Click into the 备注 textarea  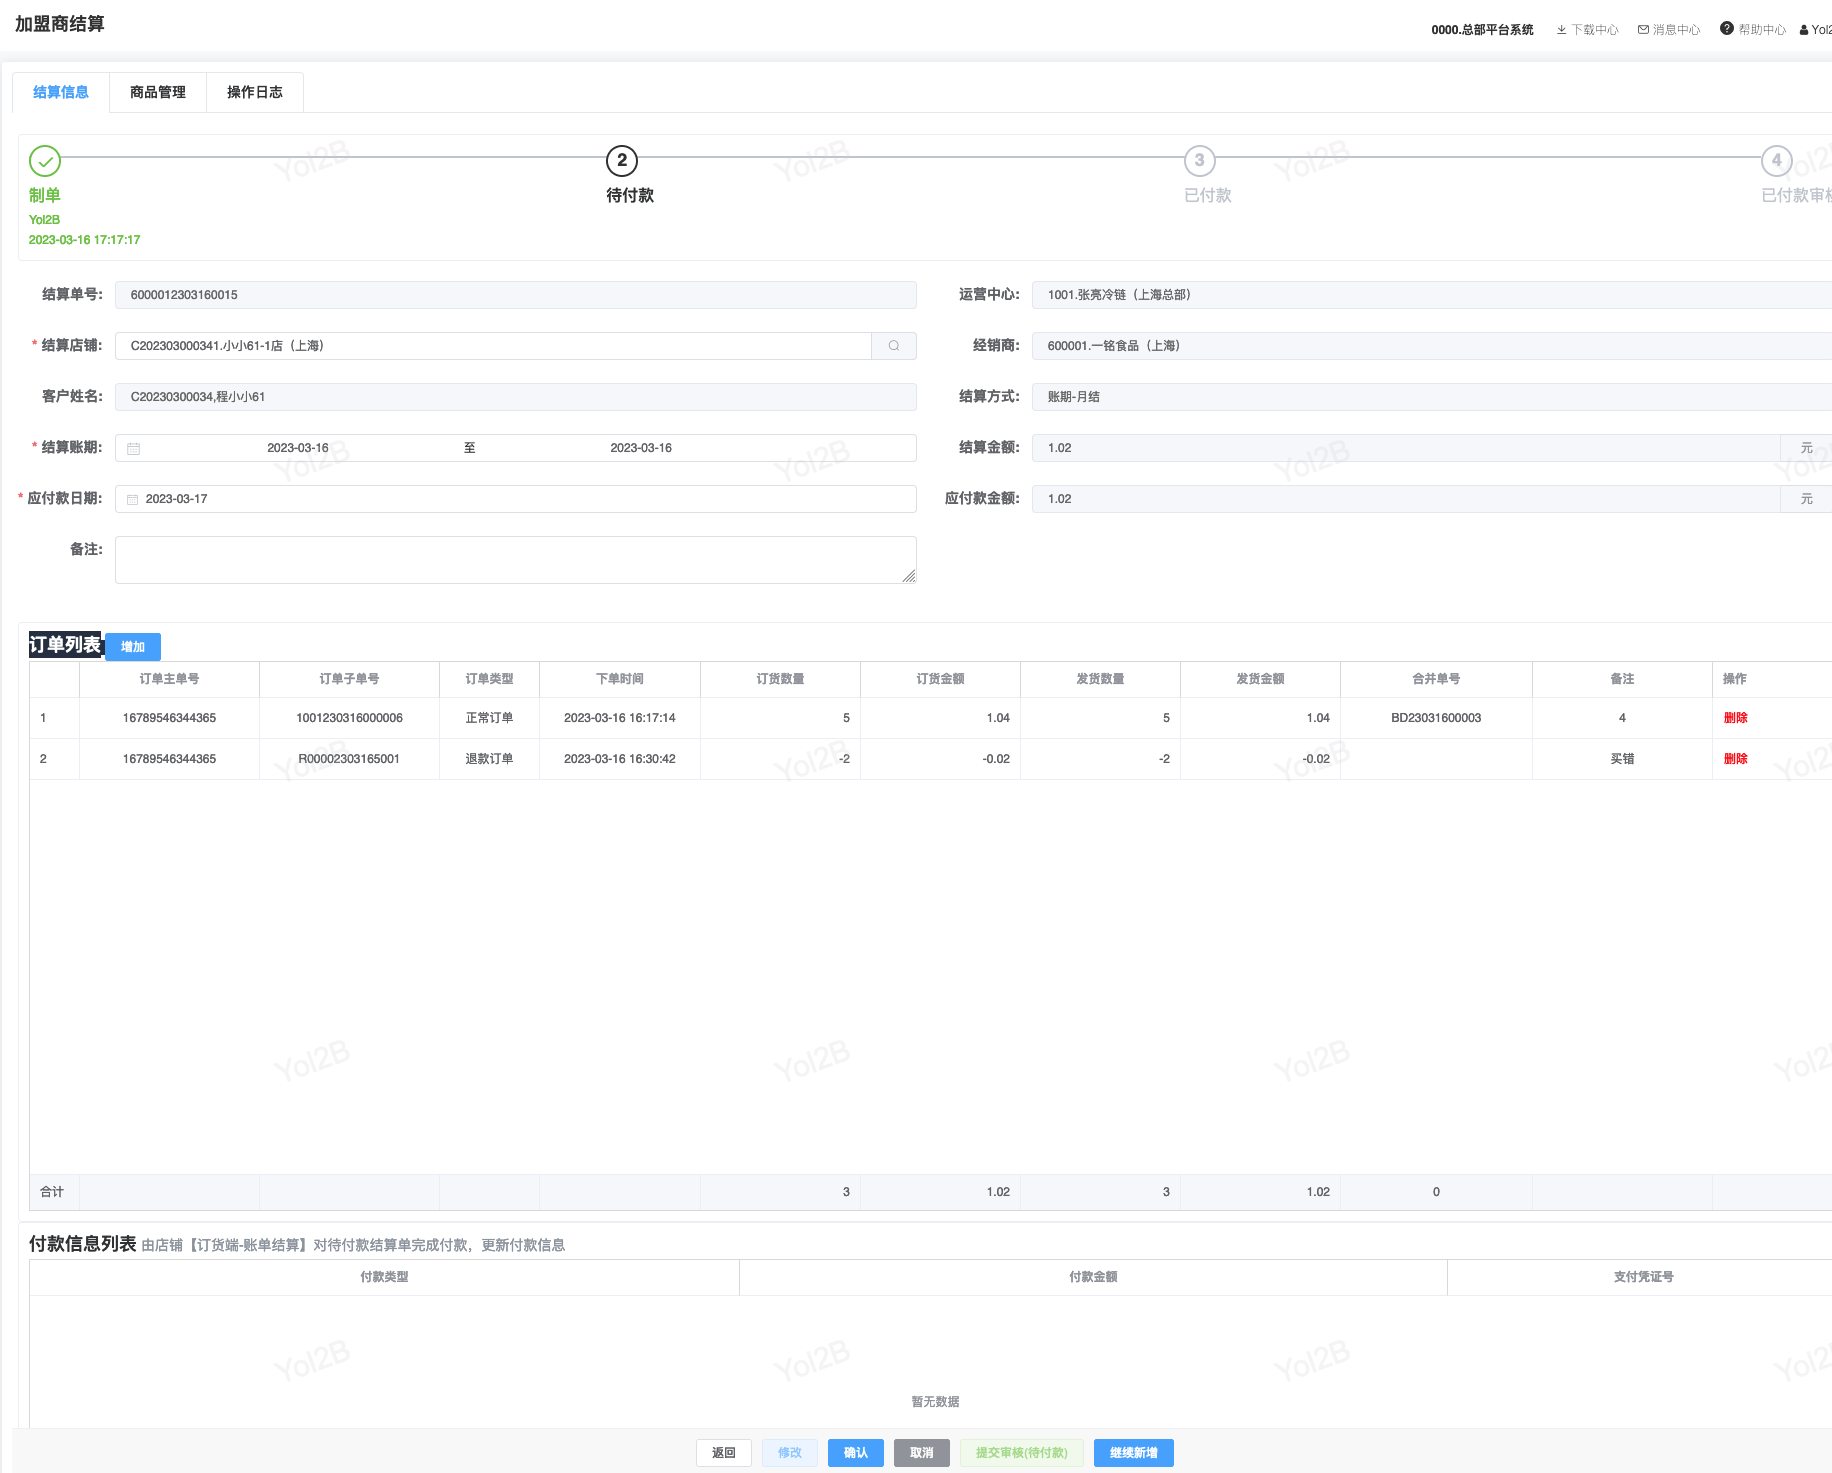516,560
